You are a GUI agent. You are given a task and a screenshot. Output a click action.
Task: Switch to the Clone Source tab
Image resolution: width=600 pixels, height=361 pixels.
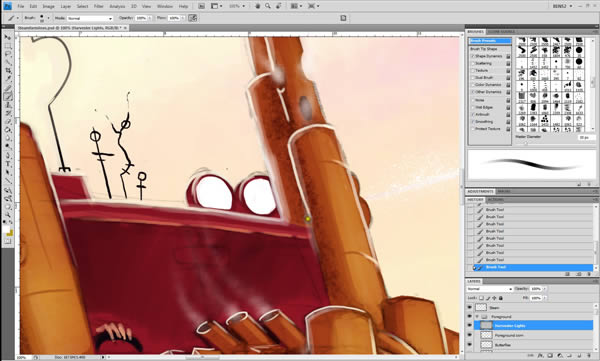click(501, 32)
